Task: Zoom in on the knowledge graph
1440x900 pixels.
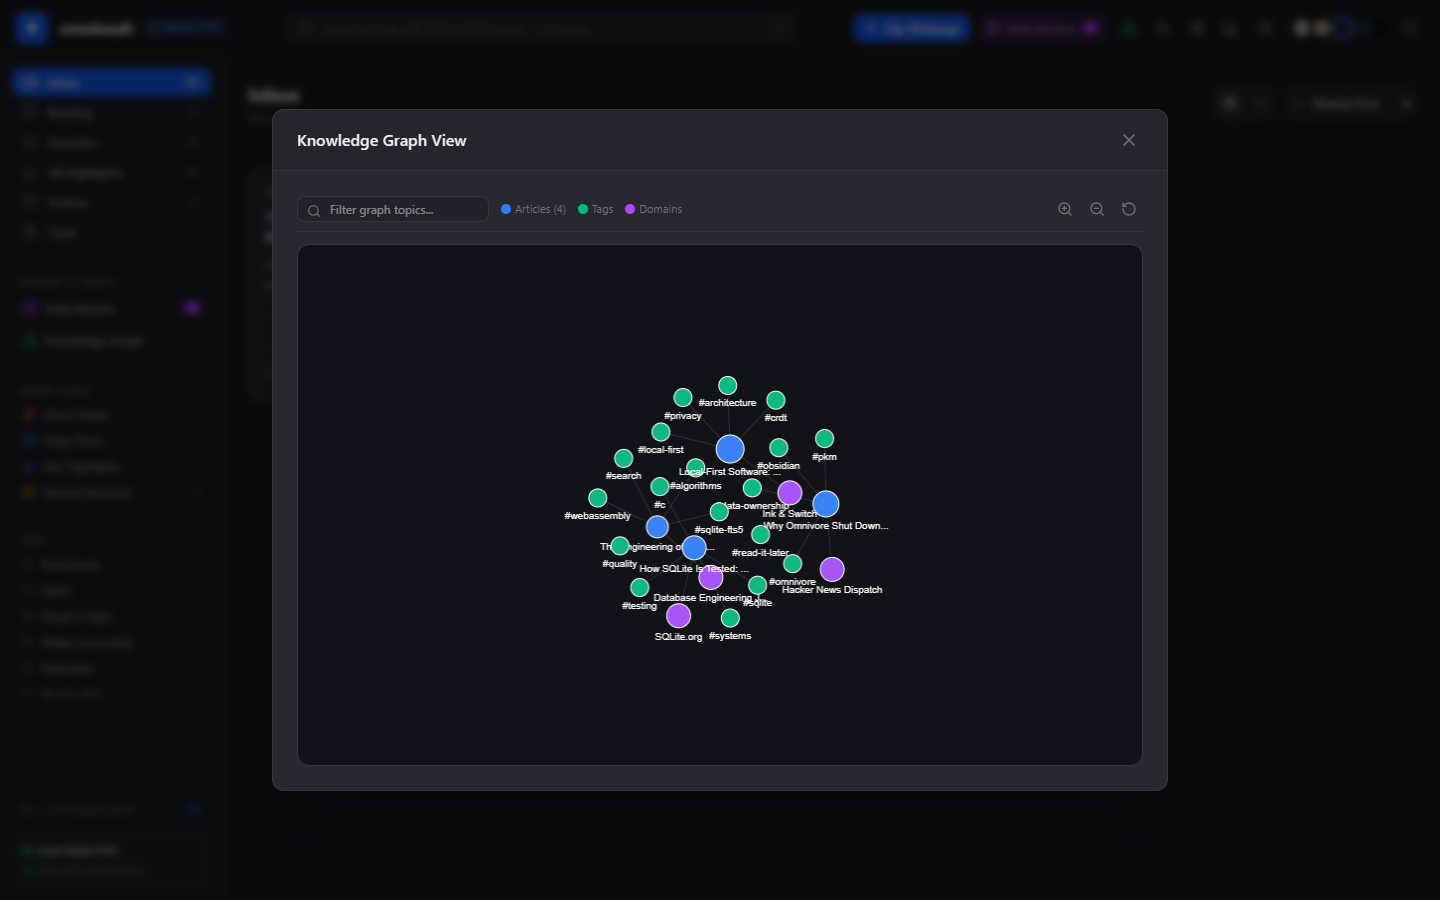Action: [x=1065, y=209]
